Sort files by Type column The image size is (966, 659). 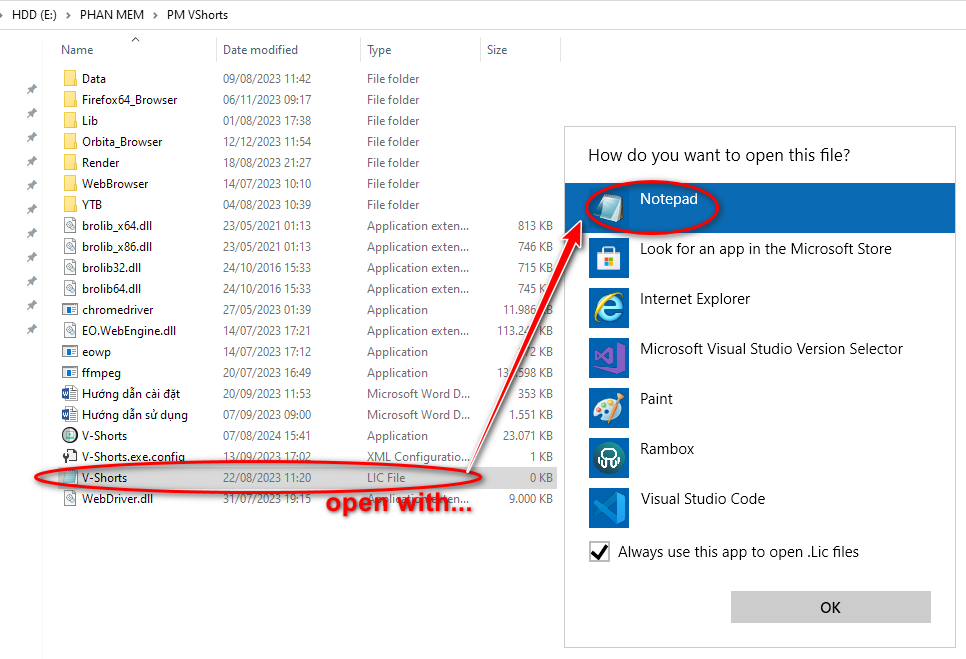point(379,50)
